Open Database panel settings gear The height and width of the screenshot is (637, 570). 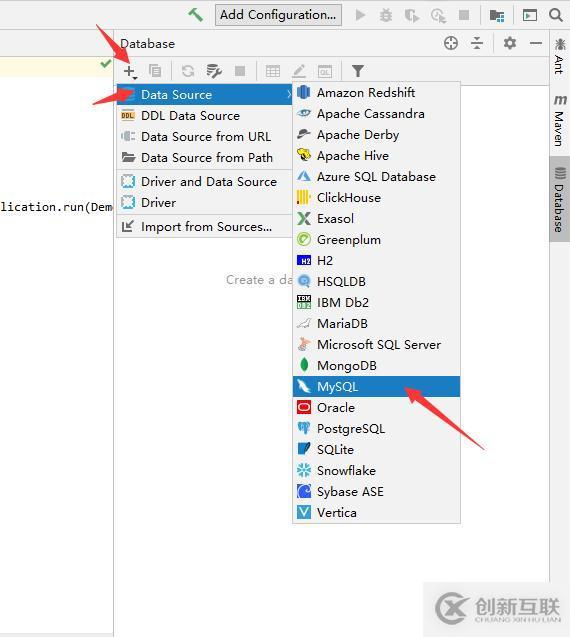tap(510, 43)
